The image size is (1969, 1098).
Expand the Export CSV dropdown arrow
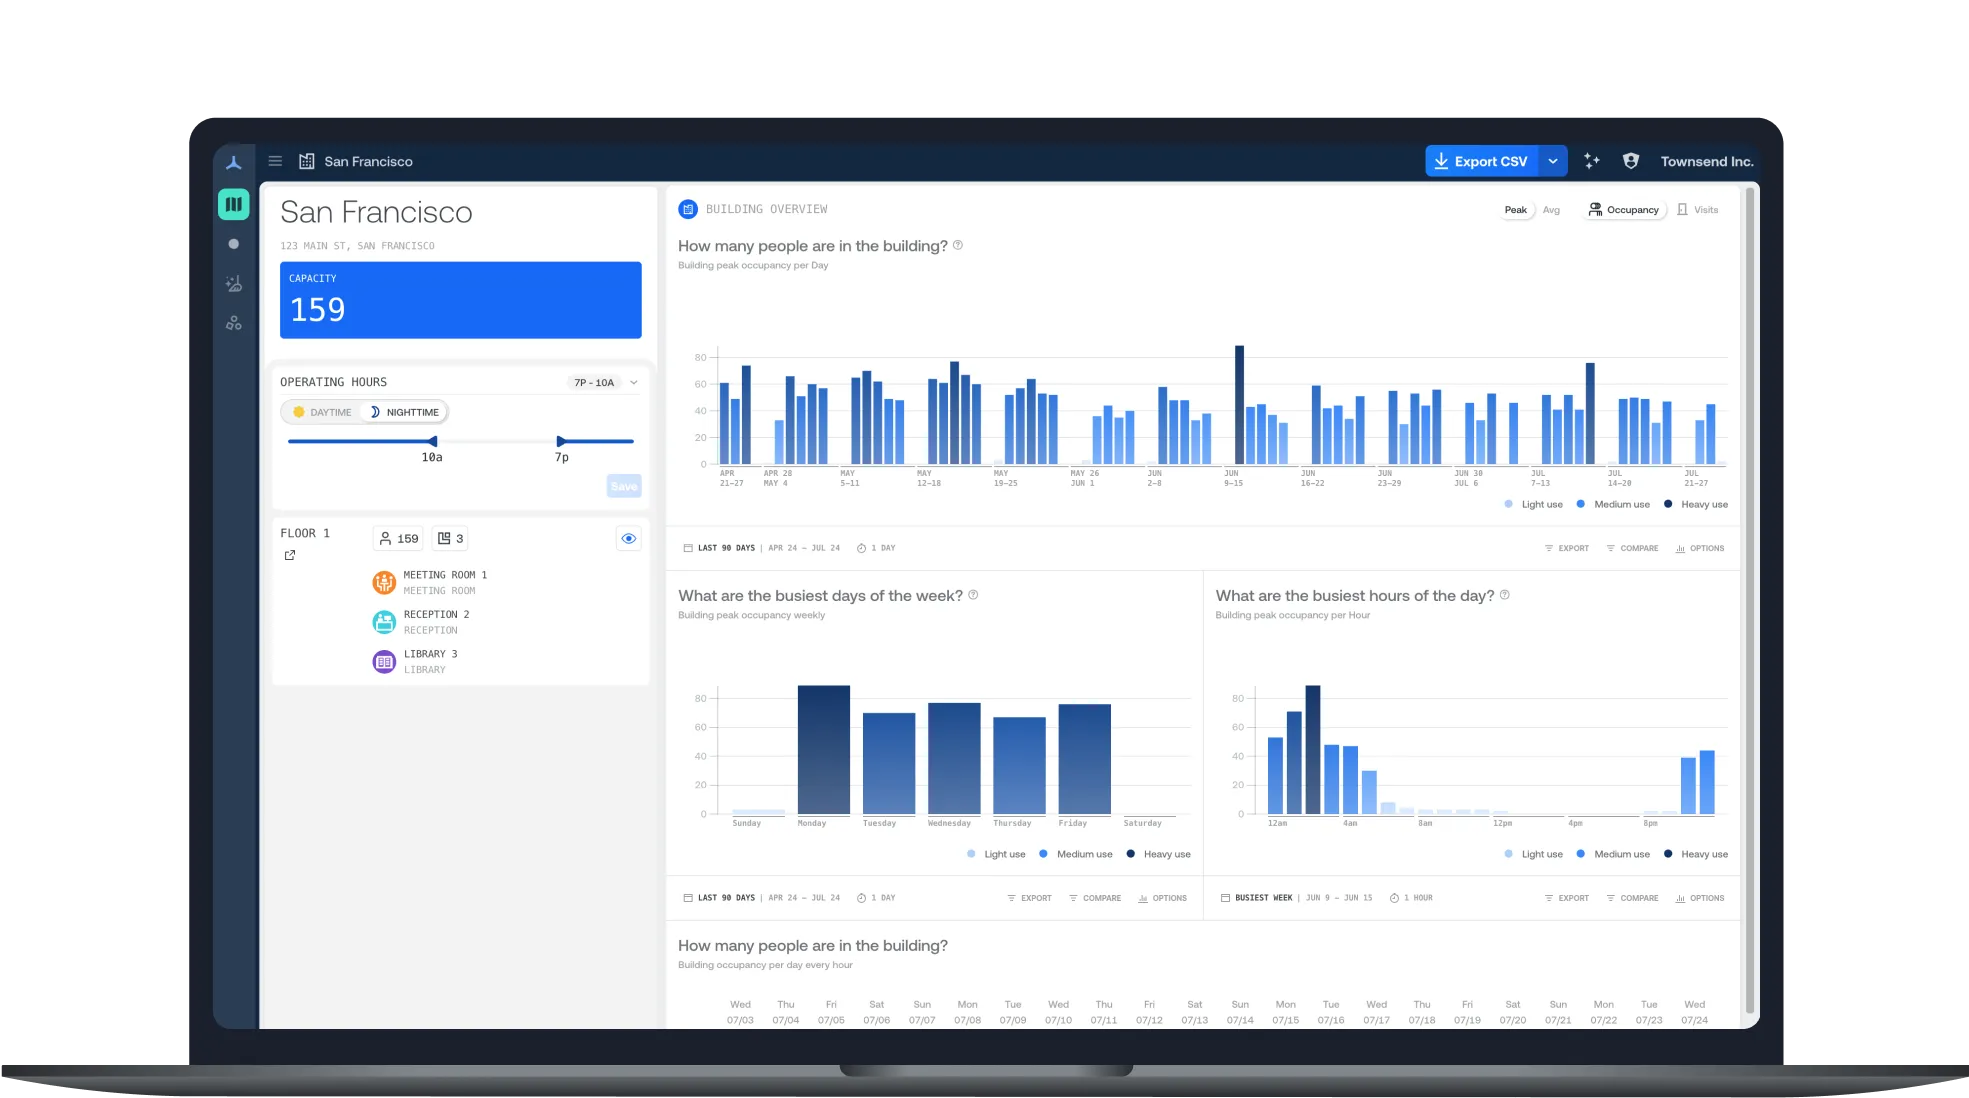pos(1552,161)
